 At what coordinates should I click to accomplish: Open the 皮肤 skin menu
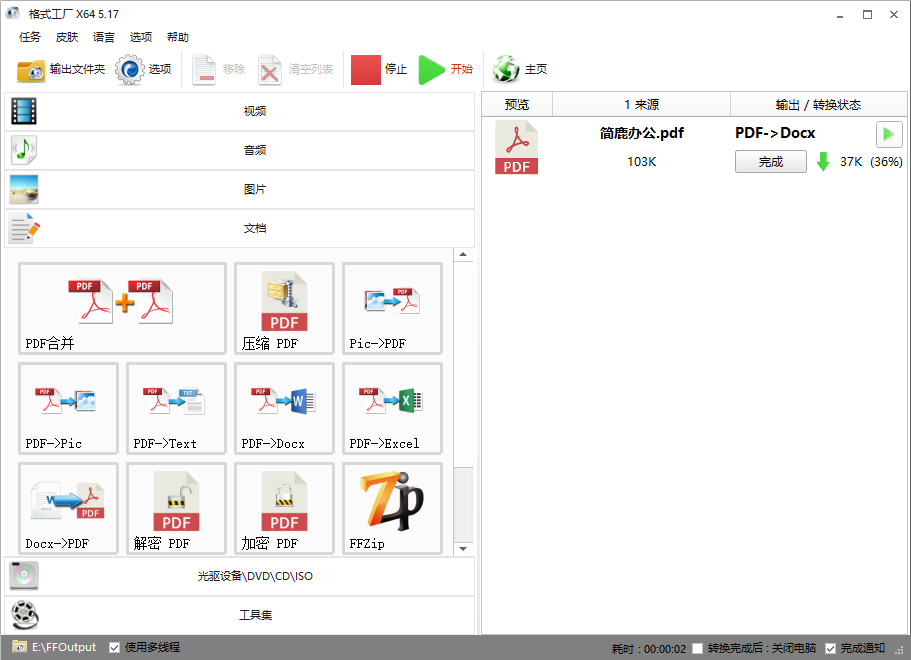[x=67, y=37]
